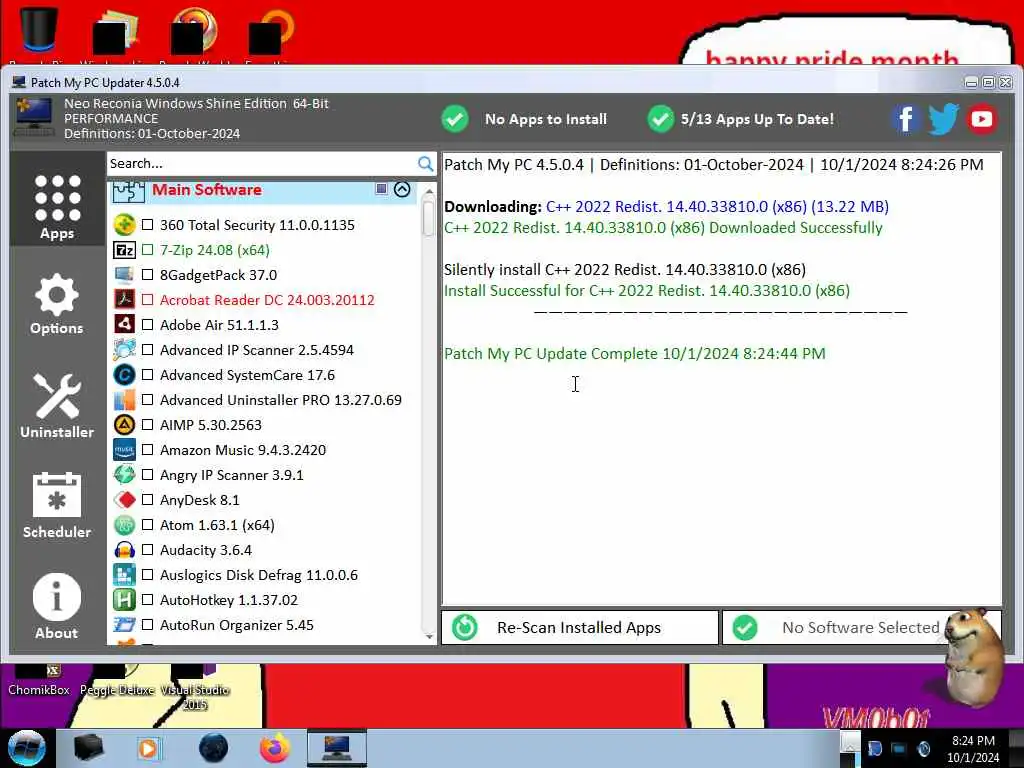Image resolution: width=1024 pixels, height=768 pixels.
Task: Click the Advanced SystemCare icon
Action: pyautogui.click(x=124, y=375)
